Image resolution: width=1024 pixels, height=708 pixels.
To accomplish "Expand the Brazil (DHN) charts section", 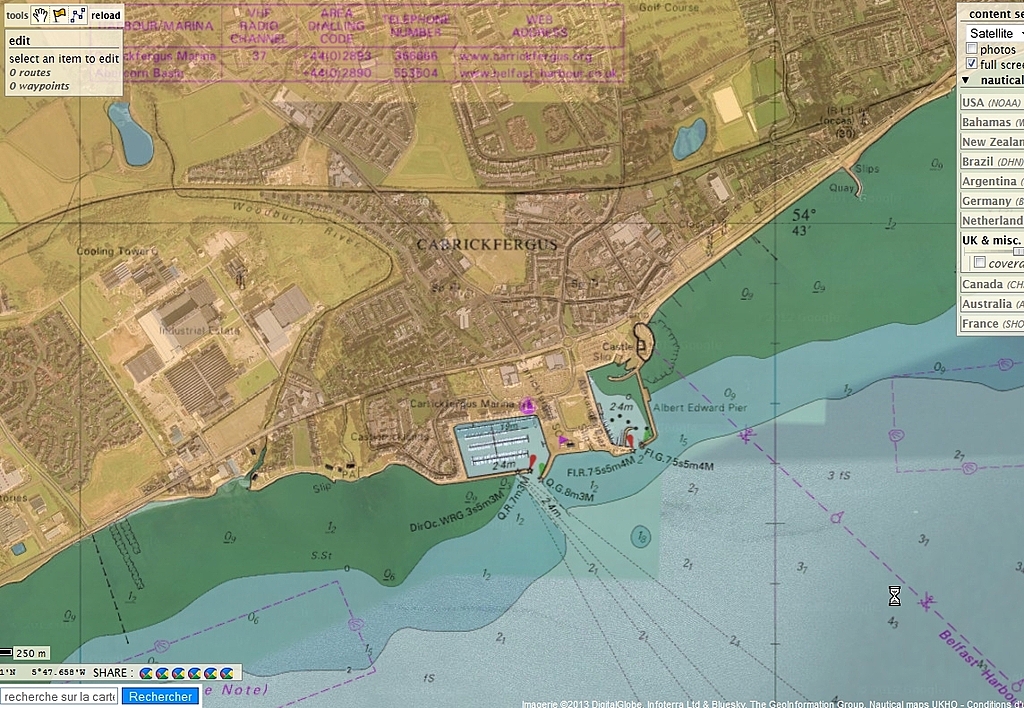I will click(x=992, y=161).
